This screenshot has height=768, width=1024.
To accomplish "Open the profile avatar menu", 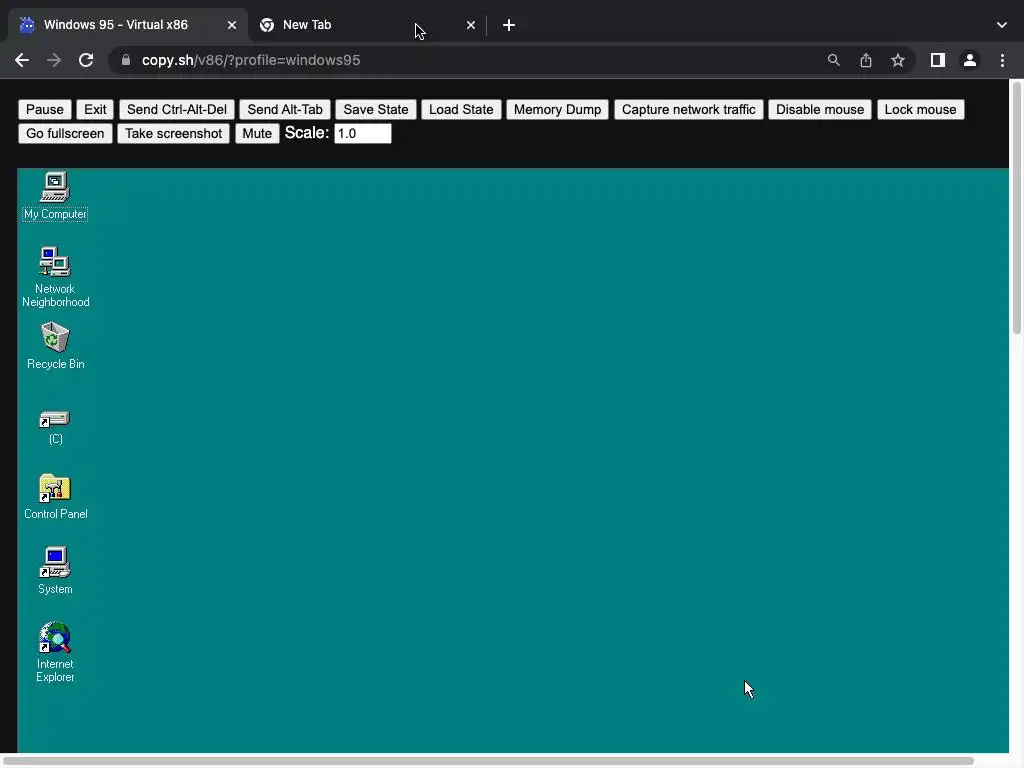I will click(970, 60).
